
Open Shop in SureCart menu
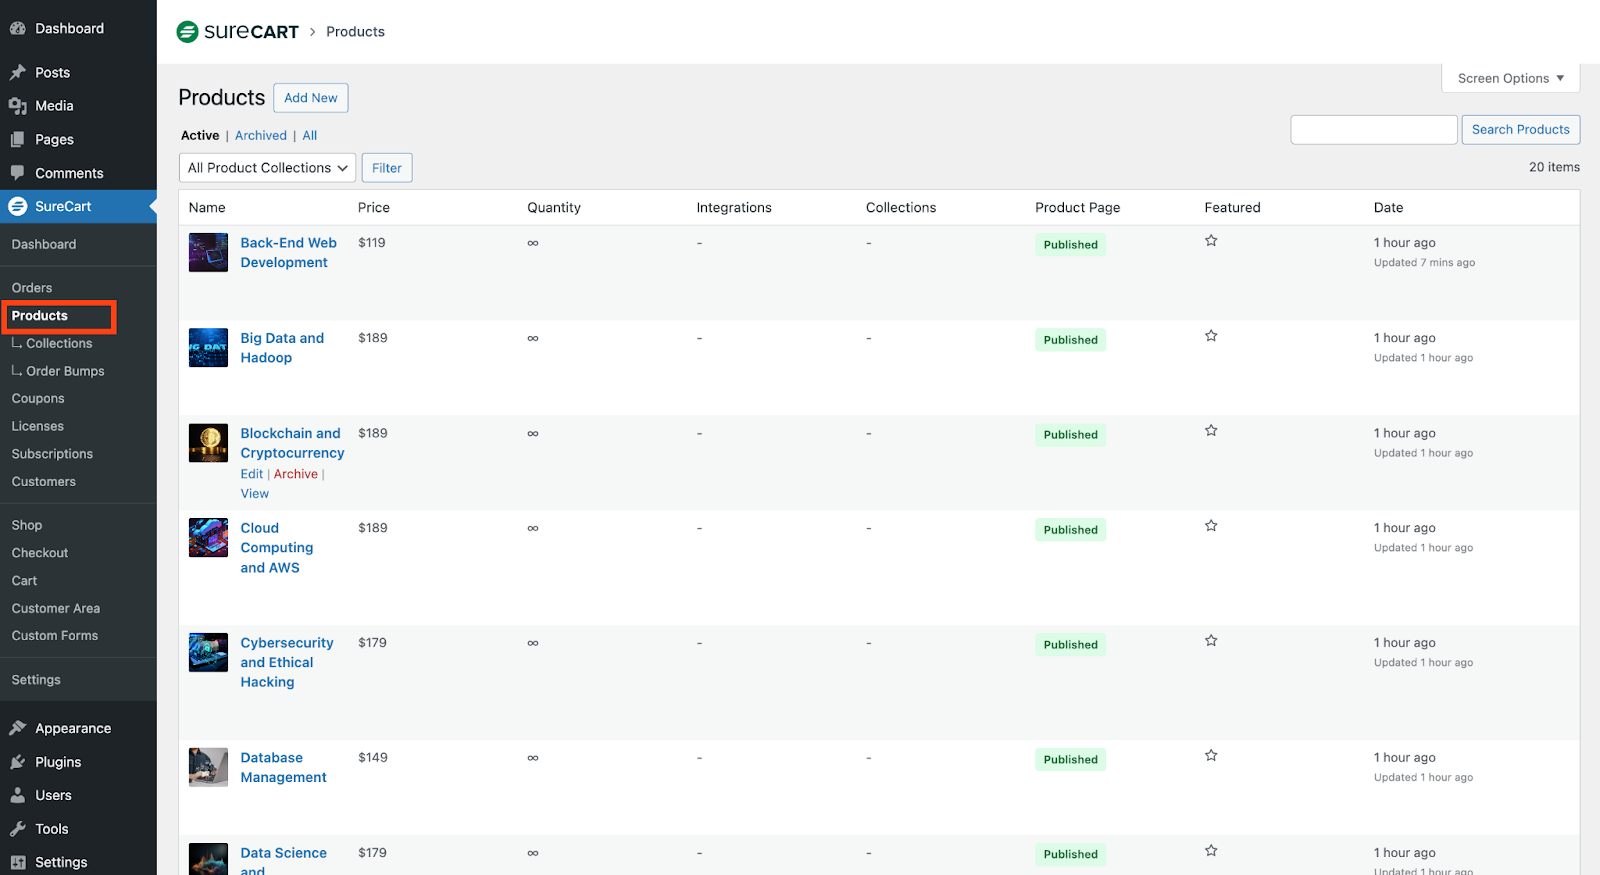(27, 525)
